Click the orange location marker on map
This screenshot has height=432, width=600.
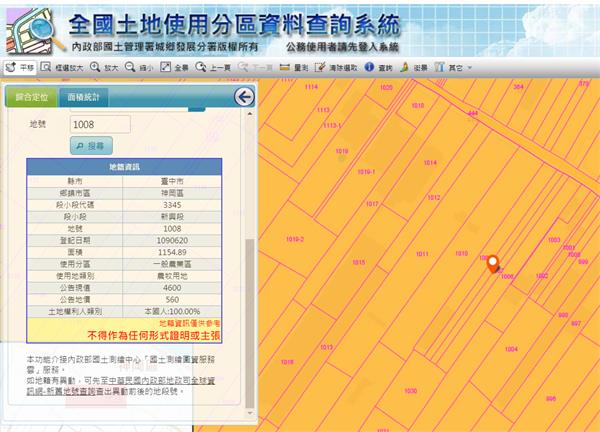coord(492,263)
